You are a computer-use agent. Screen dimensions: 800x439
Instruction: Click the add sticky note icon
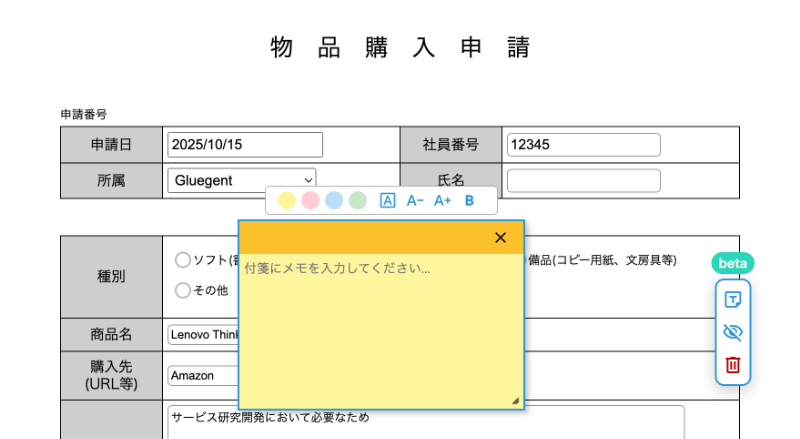click(732, 300)
